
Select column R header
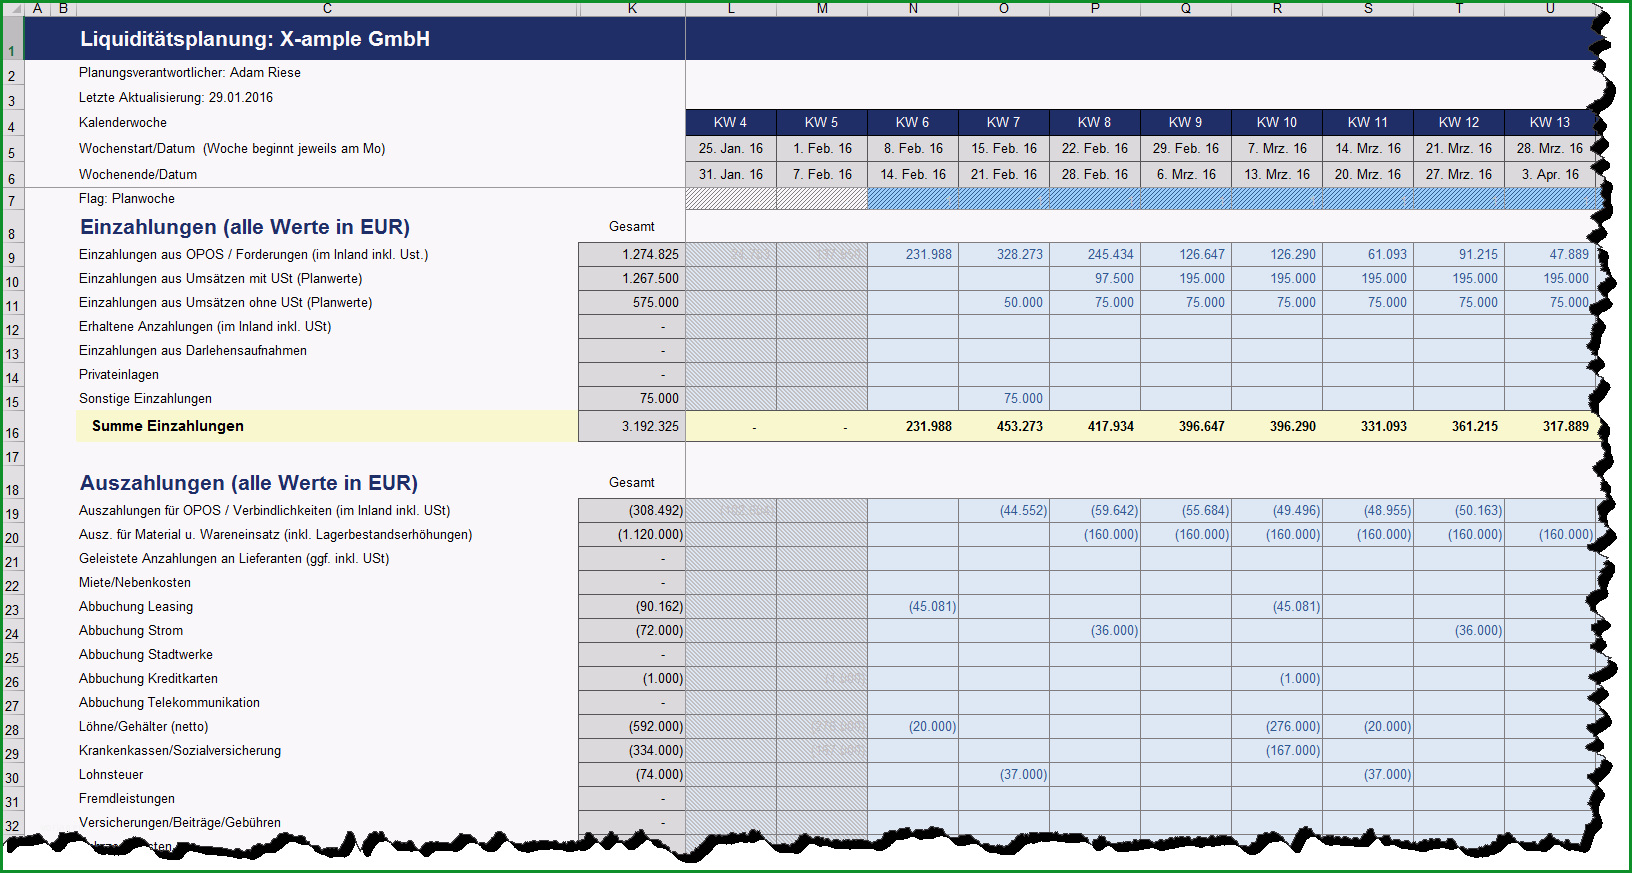[x=1277, y=8]
